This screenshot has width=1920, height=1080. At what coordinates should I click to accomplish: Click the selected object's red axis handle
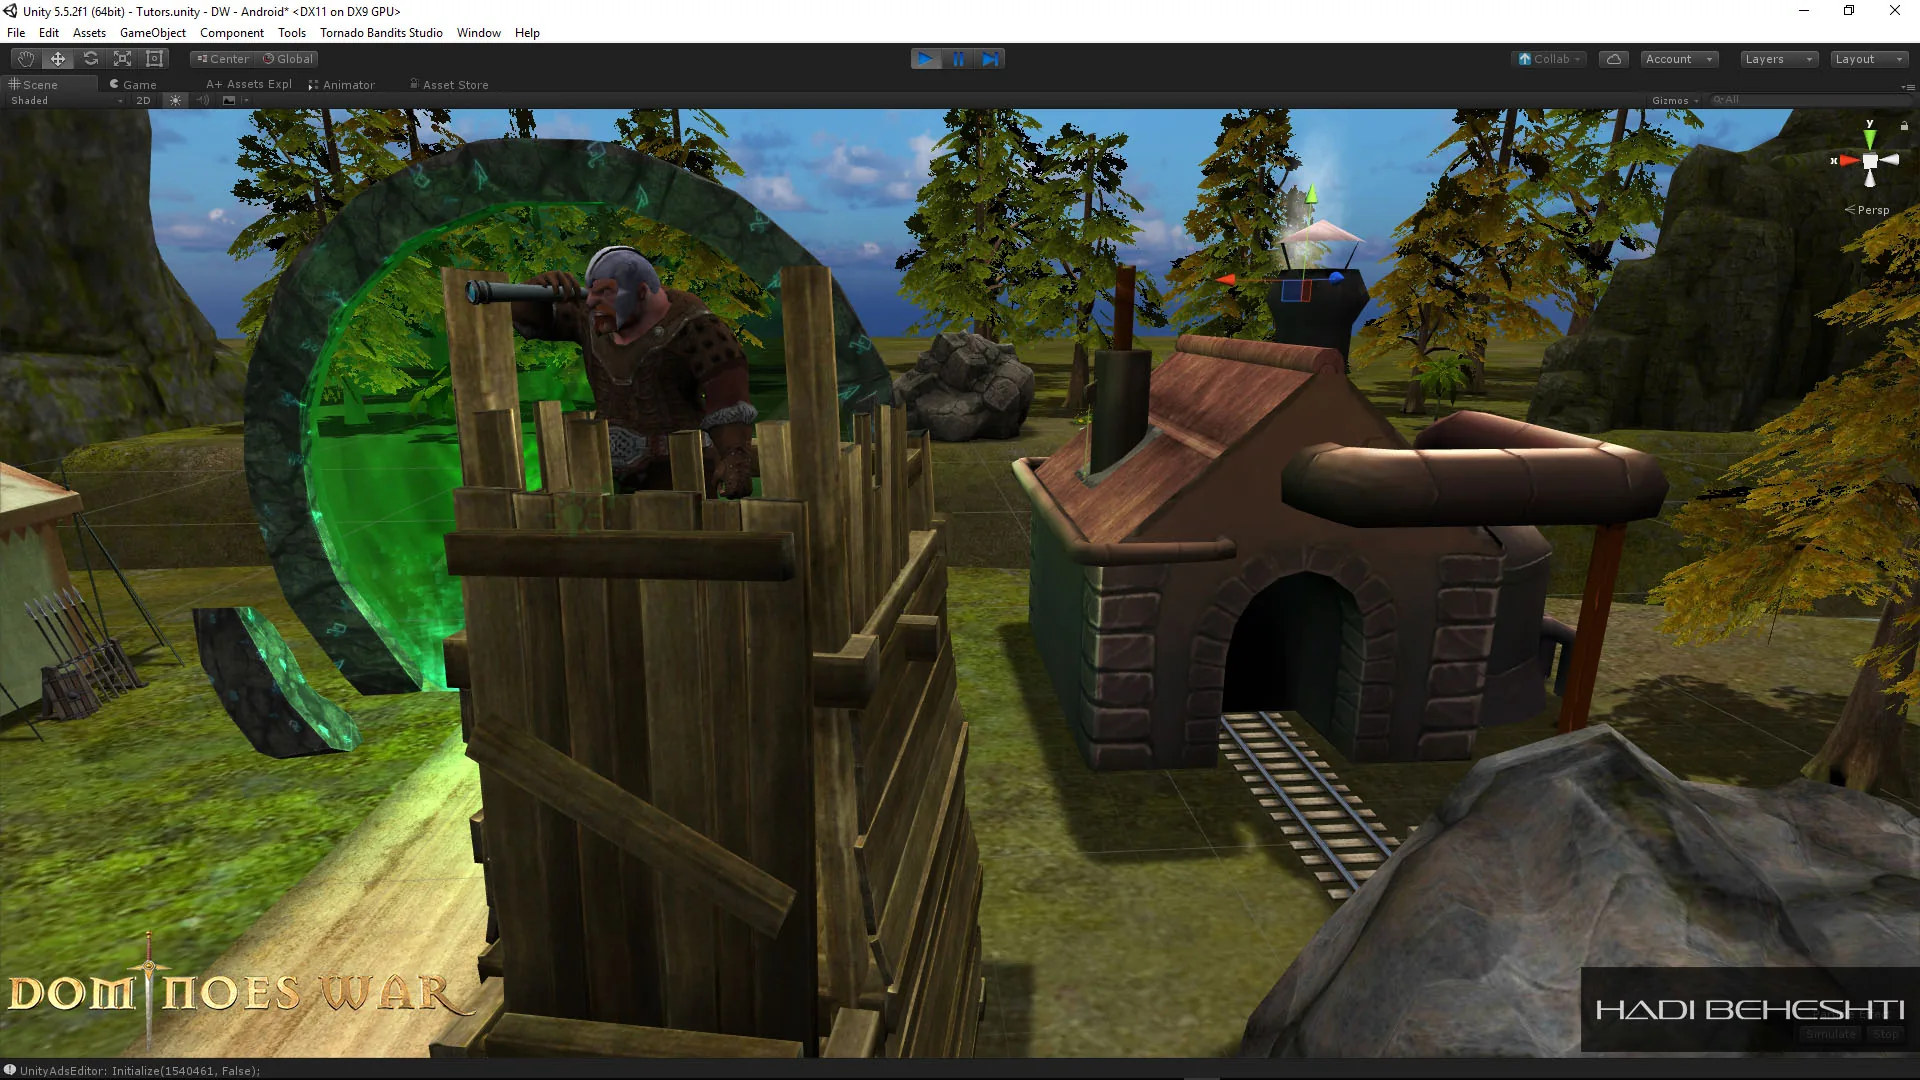click(x=1226, y=280)
